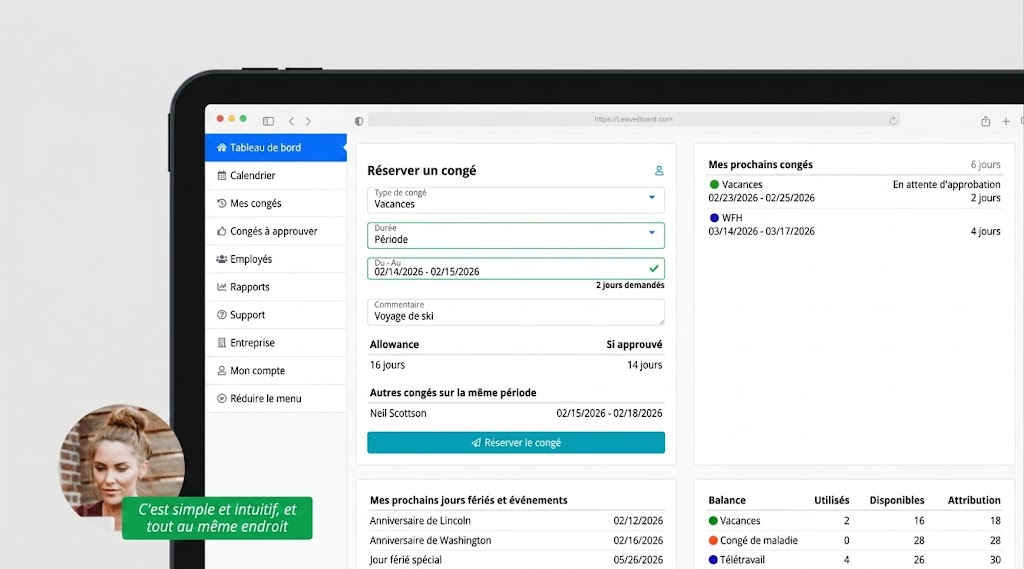Select the WFH upcoming leave entry

pyautogui.click(x=854, y=225)
